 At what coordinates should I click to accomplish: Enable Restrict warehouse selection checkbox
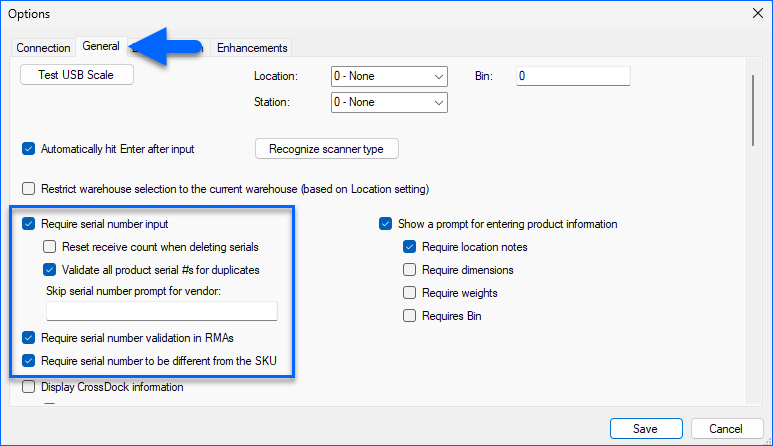coord(29,188)
